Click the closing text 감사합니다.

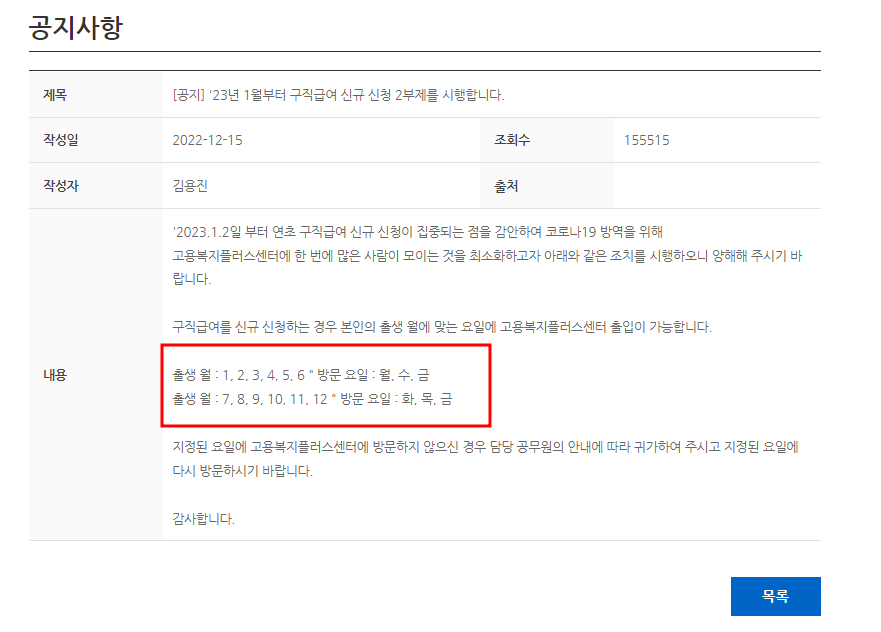tap(203, 519)
